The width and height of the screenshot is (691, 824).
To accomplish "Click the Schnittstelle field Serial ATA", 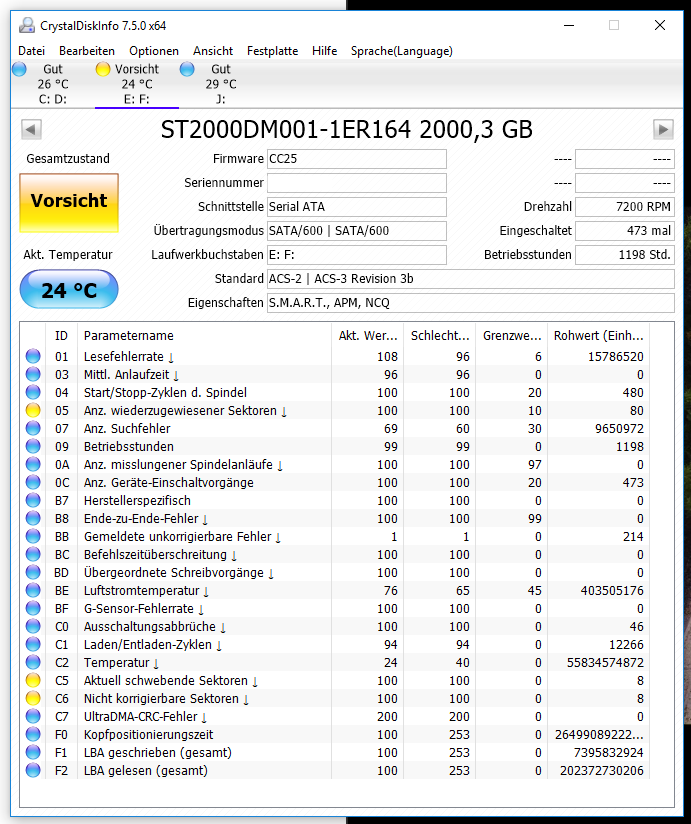I will coord(357,207).
